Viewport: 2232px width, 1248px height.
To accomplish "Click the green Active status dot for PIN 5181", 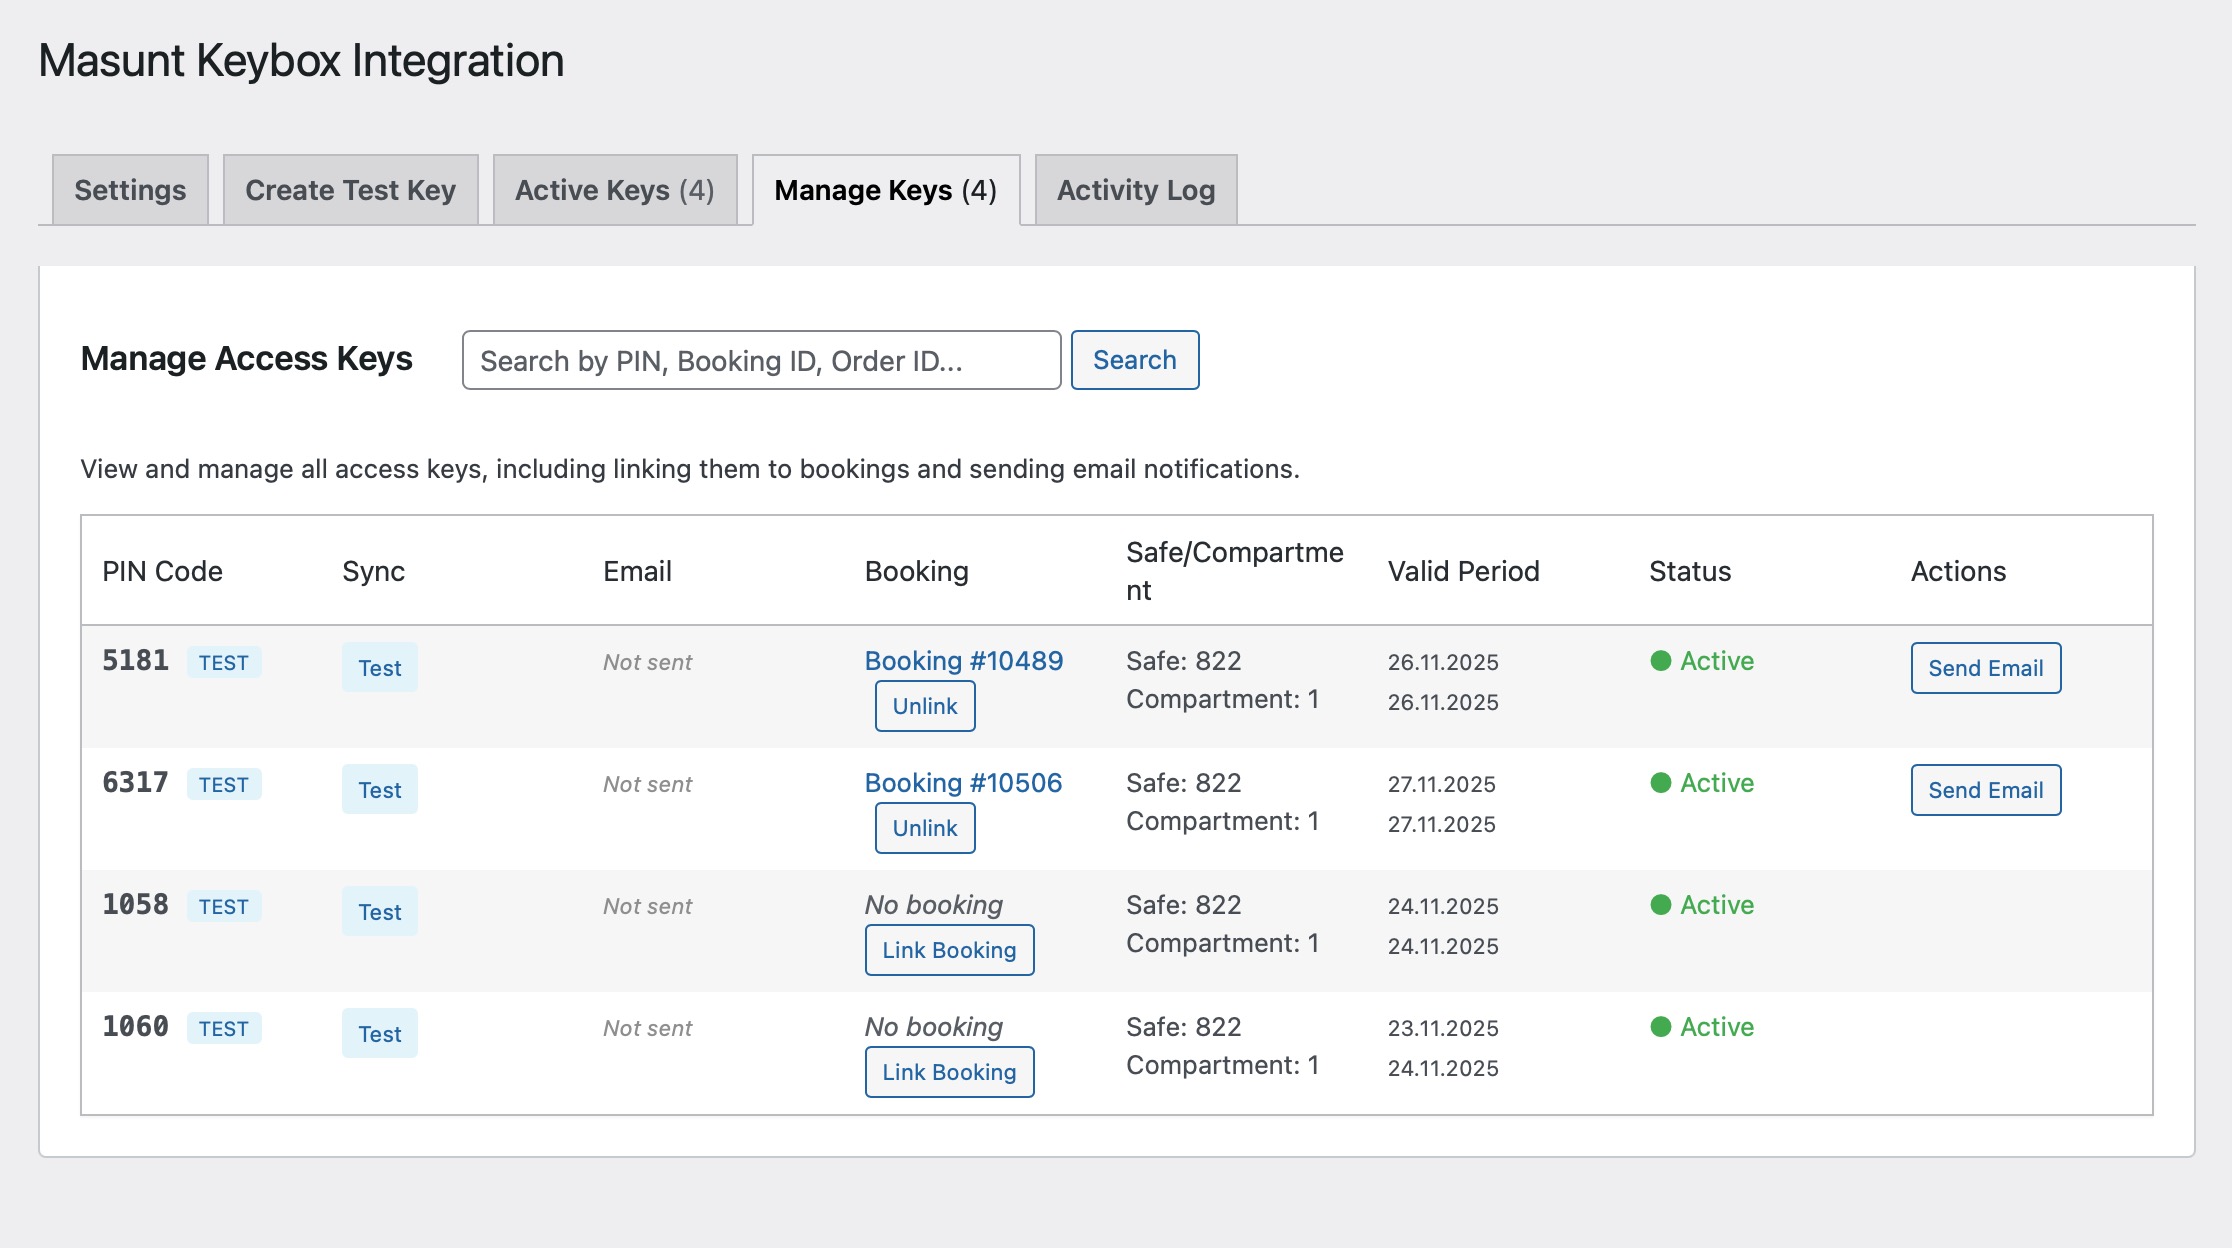I will (x=1661, y=661).
